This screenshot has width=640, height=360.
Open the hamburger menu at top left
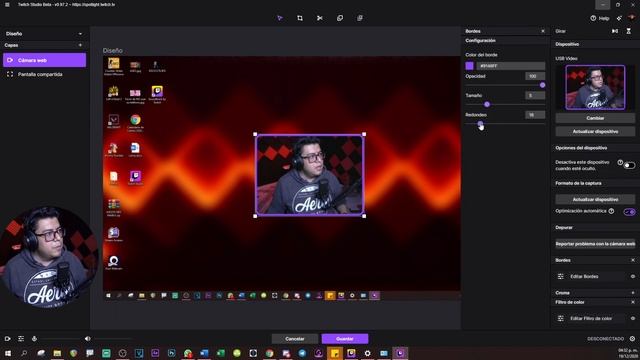coord(7,4)
